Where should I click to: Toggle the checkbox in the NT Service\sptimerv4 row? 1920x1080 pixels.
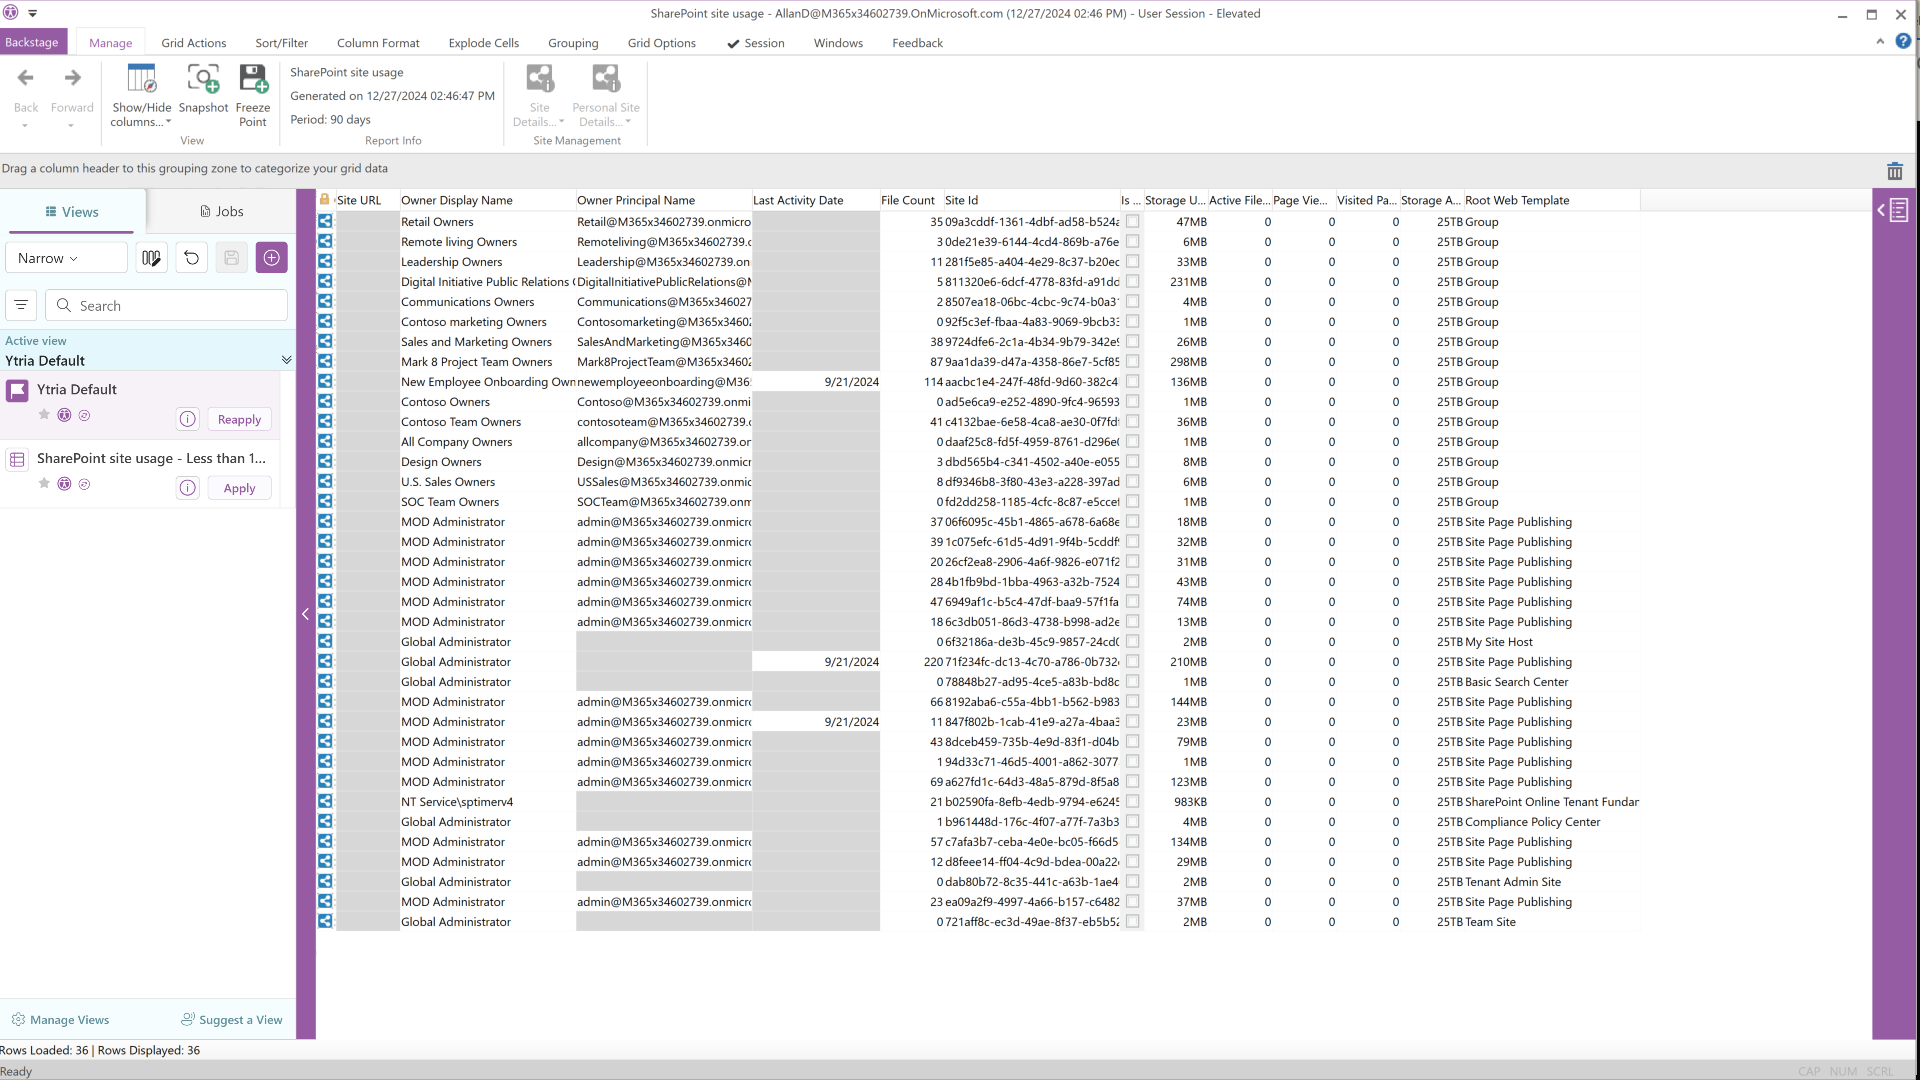pos(1132,802)
